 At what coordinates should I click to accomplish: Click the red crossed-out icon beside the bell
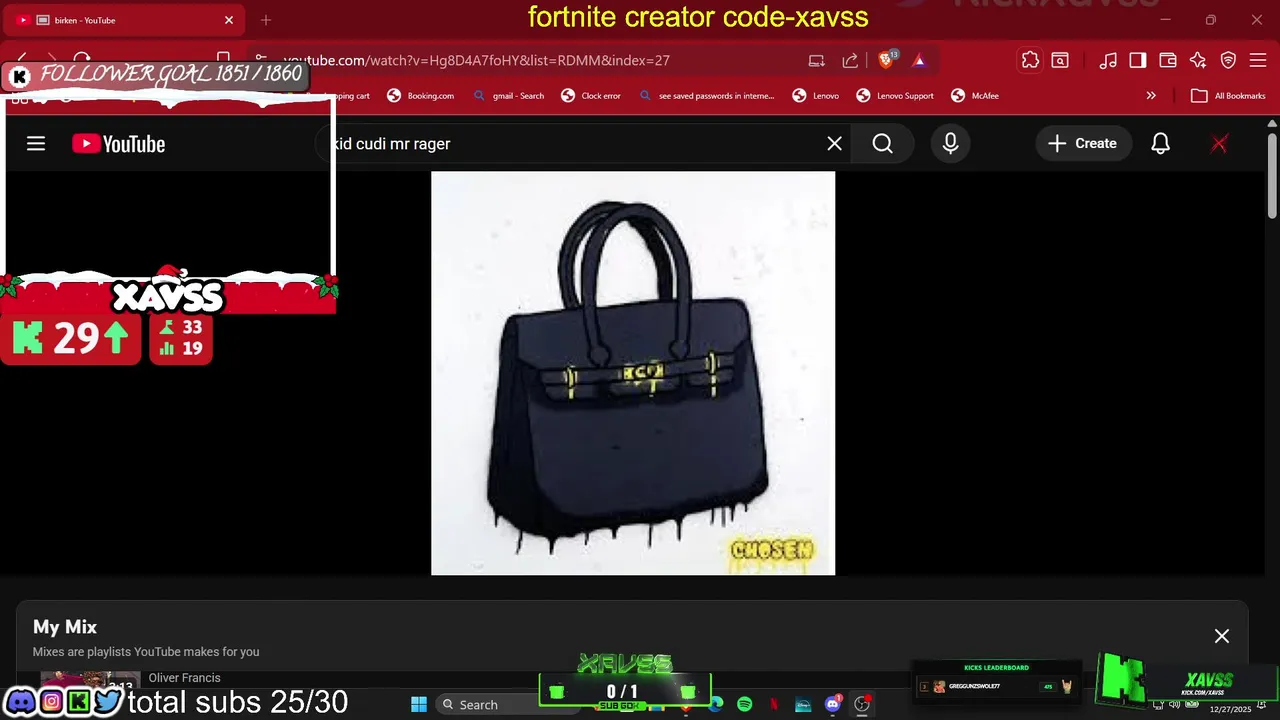point(1219,144)
